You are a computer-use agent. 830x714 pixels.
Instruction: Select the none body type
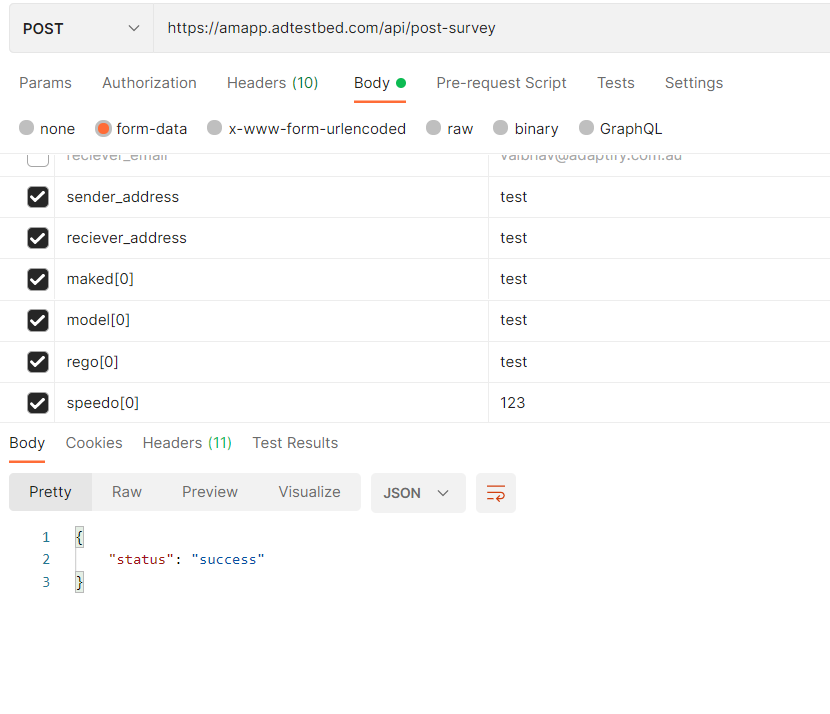[x=47, y=129]
